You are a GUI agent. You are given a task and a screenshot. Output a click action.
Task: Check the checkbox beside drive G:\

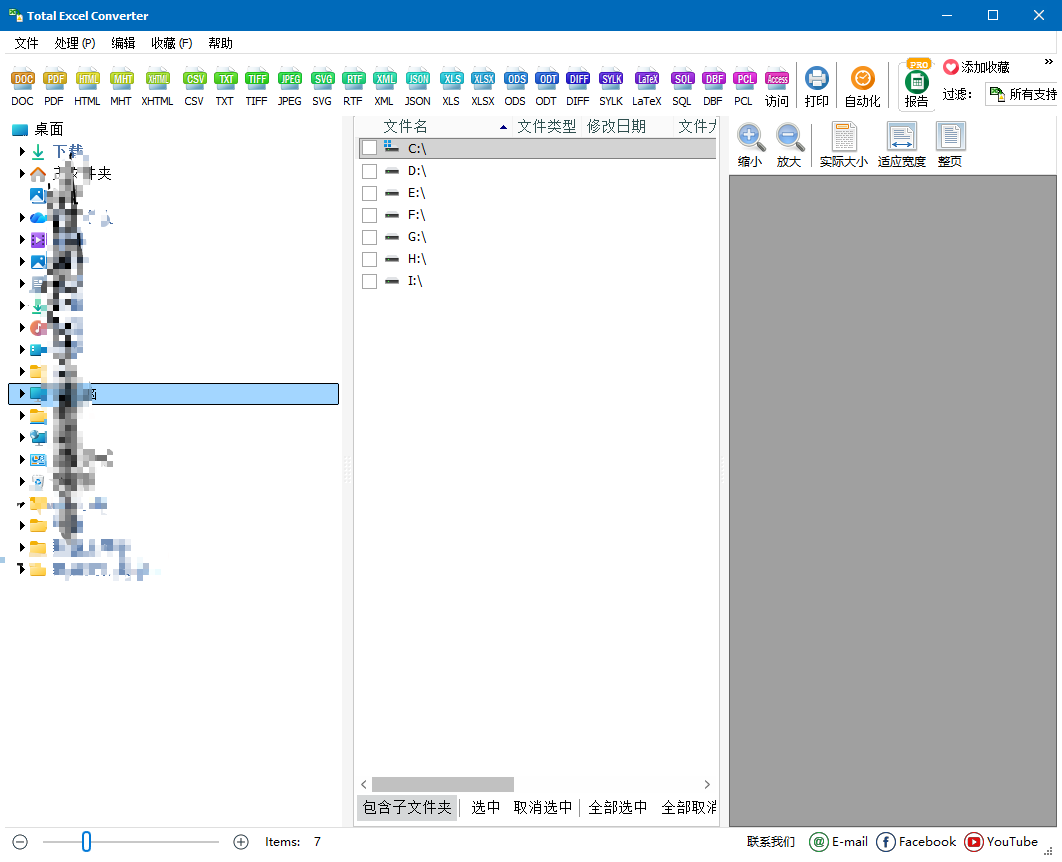click(x=369, y=237)
